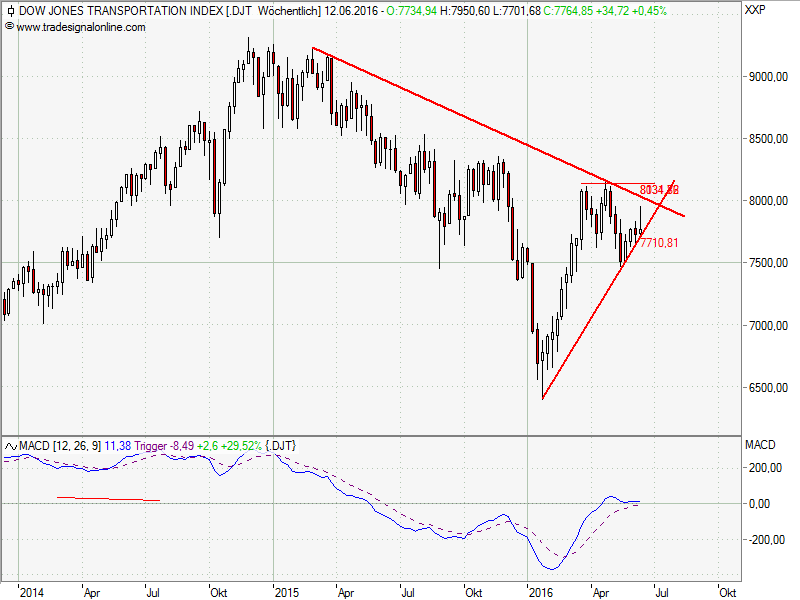Image resolution: width=800 pixels, height=600 pixels.
Task: Click the globe icon beside tradesignalonline URL
Action: point(9,27)
